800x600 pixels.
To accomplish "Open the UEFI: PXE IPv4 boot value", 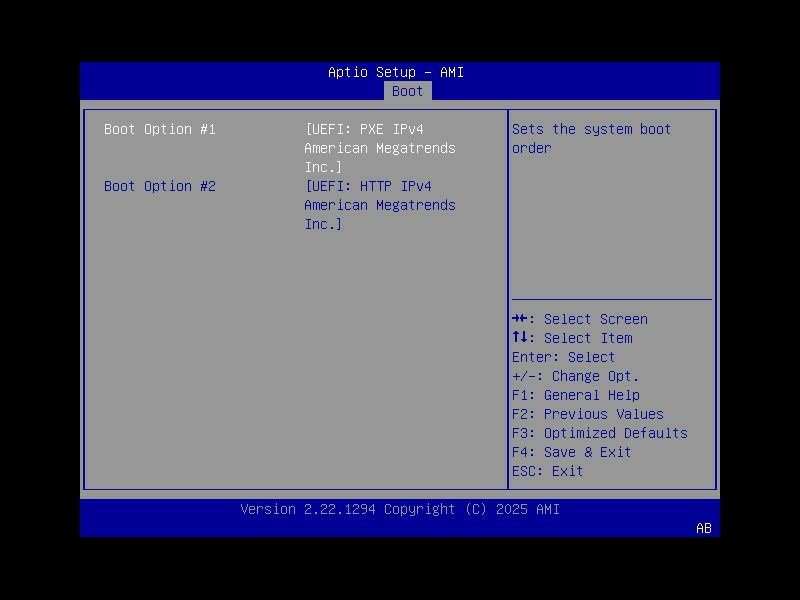I will 380,148.
